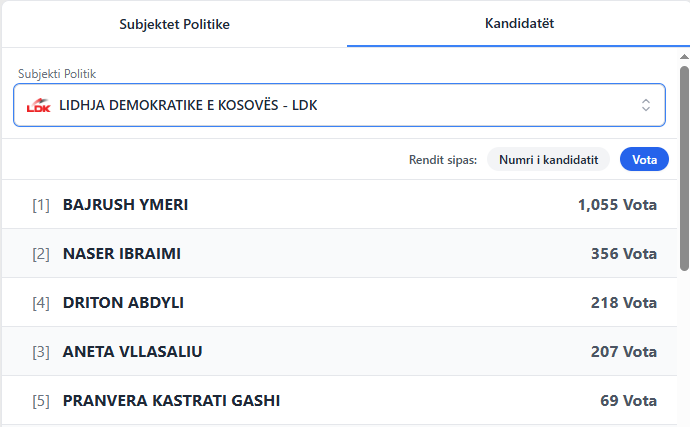Sort candidates by Vota

pyautogui.click(x=644, y=159)
